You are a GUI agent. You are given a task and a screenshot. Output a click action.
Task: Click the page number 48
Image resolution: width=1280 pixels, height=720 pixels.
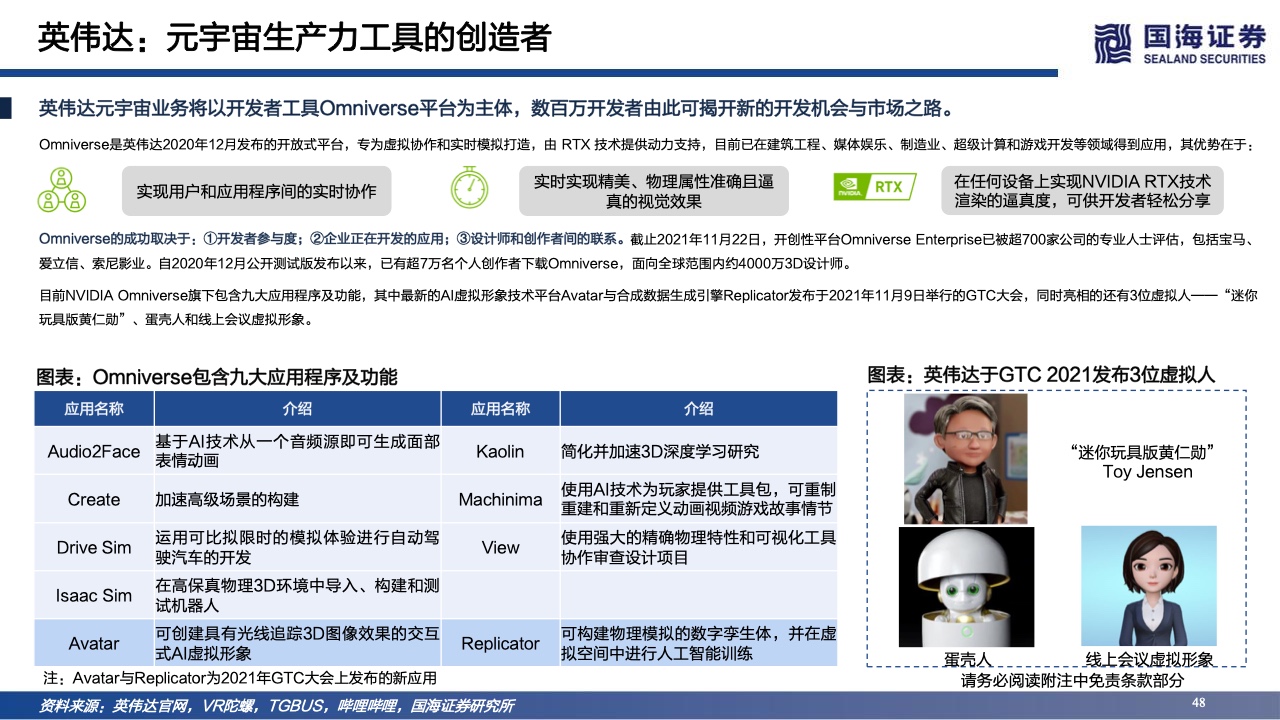[x=1199, y=704]
